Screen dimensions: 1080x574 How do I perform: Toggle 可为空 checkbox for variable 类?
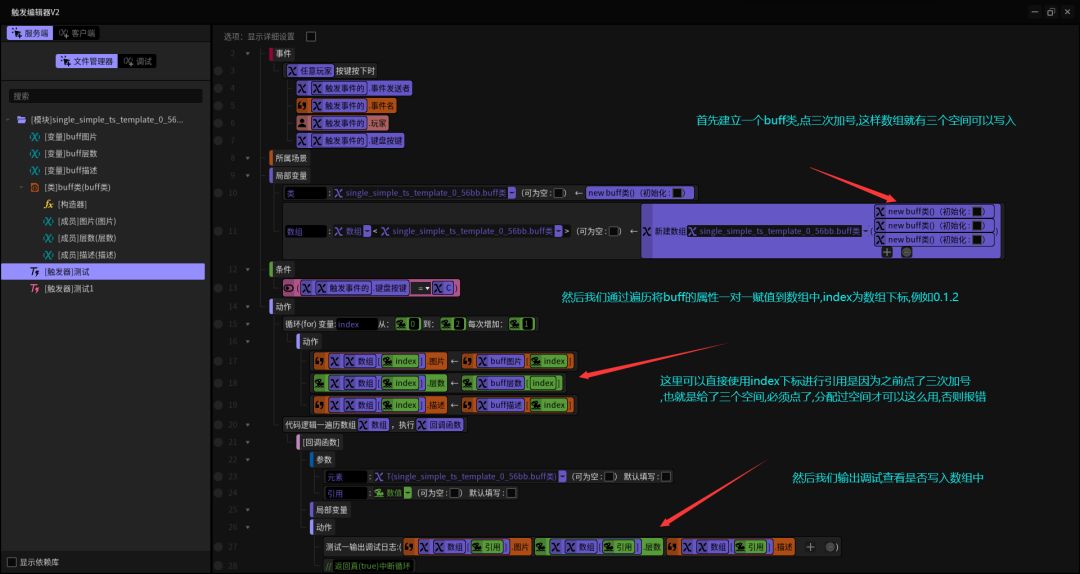pyautogui.click(x=559, y=194)
